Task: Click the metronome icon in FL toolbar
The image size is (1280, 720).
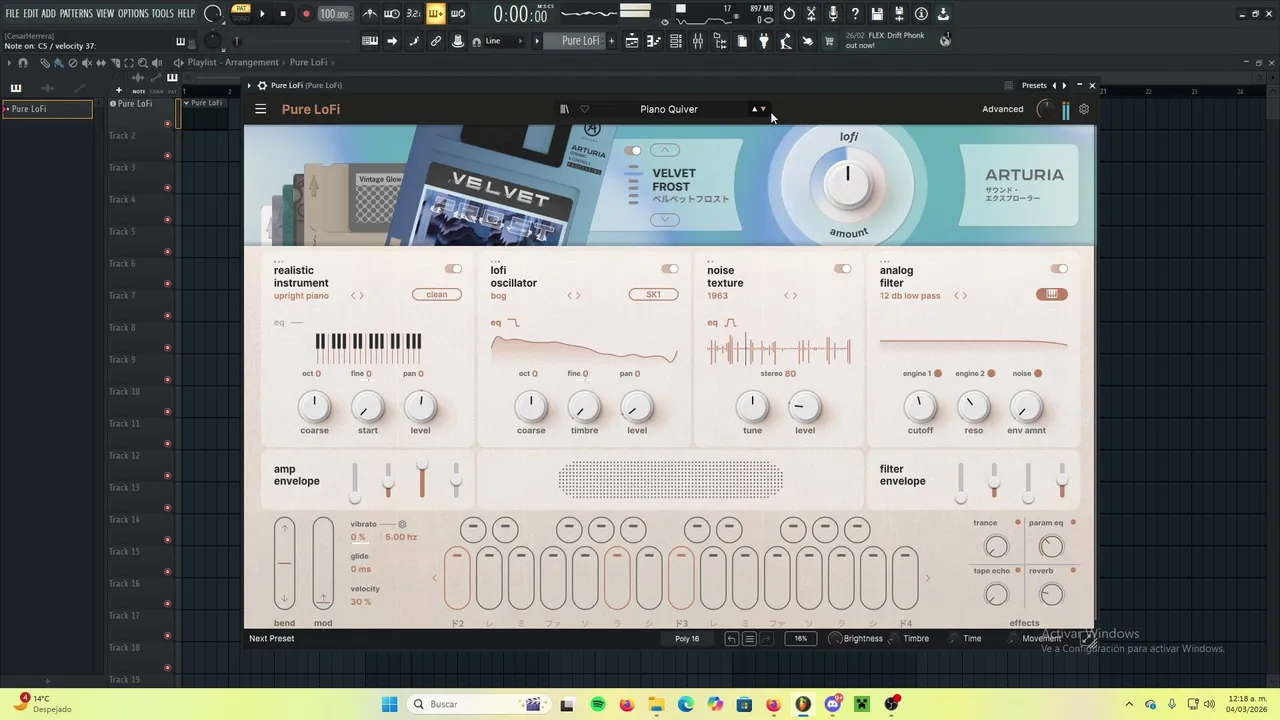Action: (370, 14)
